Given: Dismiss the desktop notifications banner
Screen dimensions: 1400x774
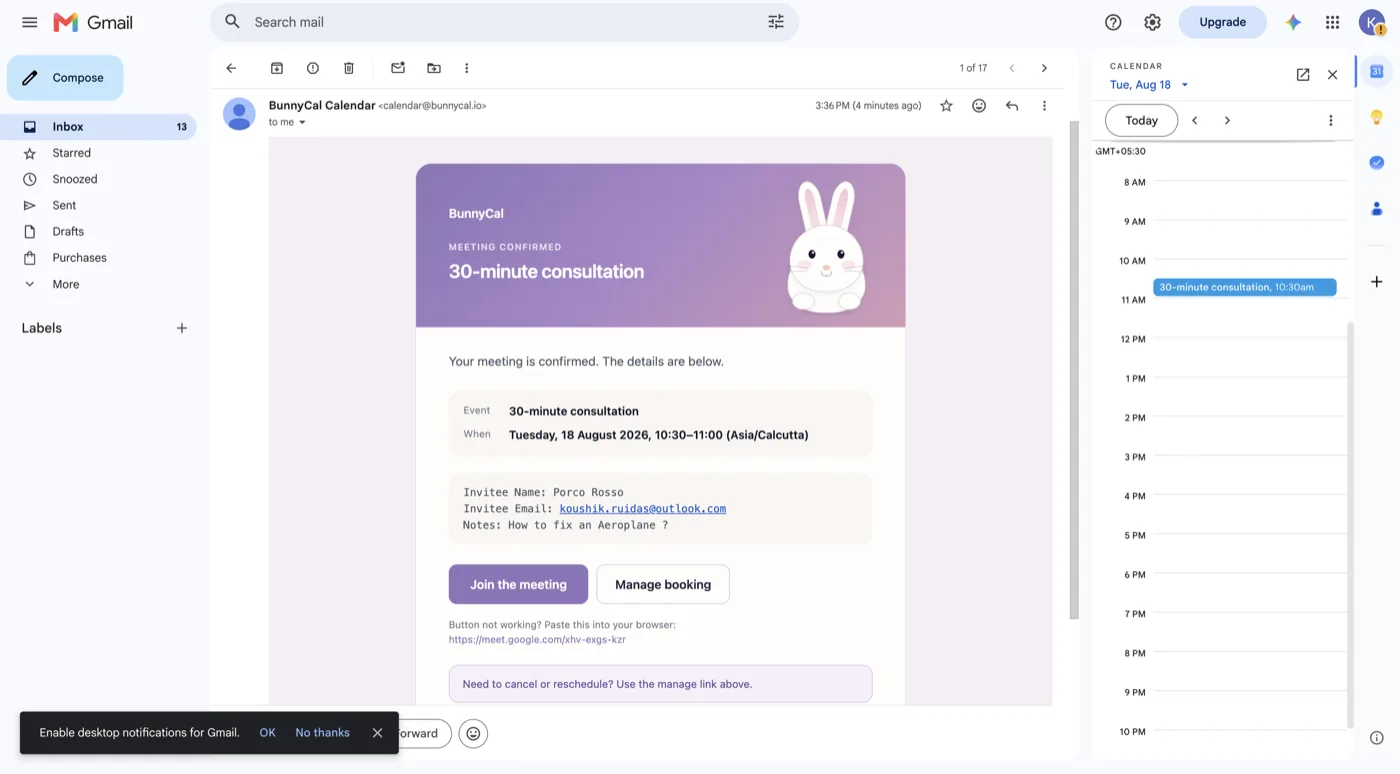Looking at the screenshot, I should tap(377, 733).
